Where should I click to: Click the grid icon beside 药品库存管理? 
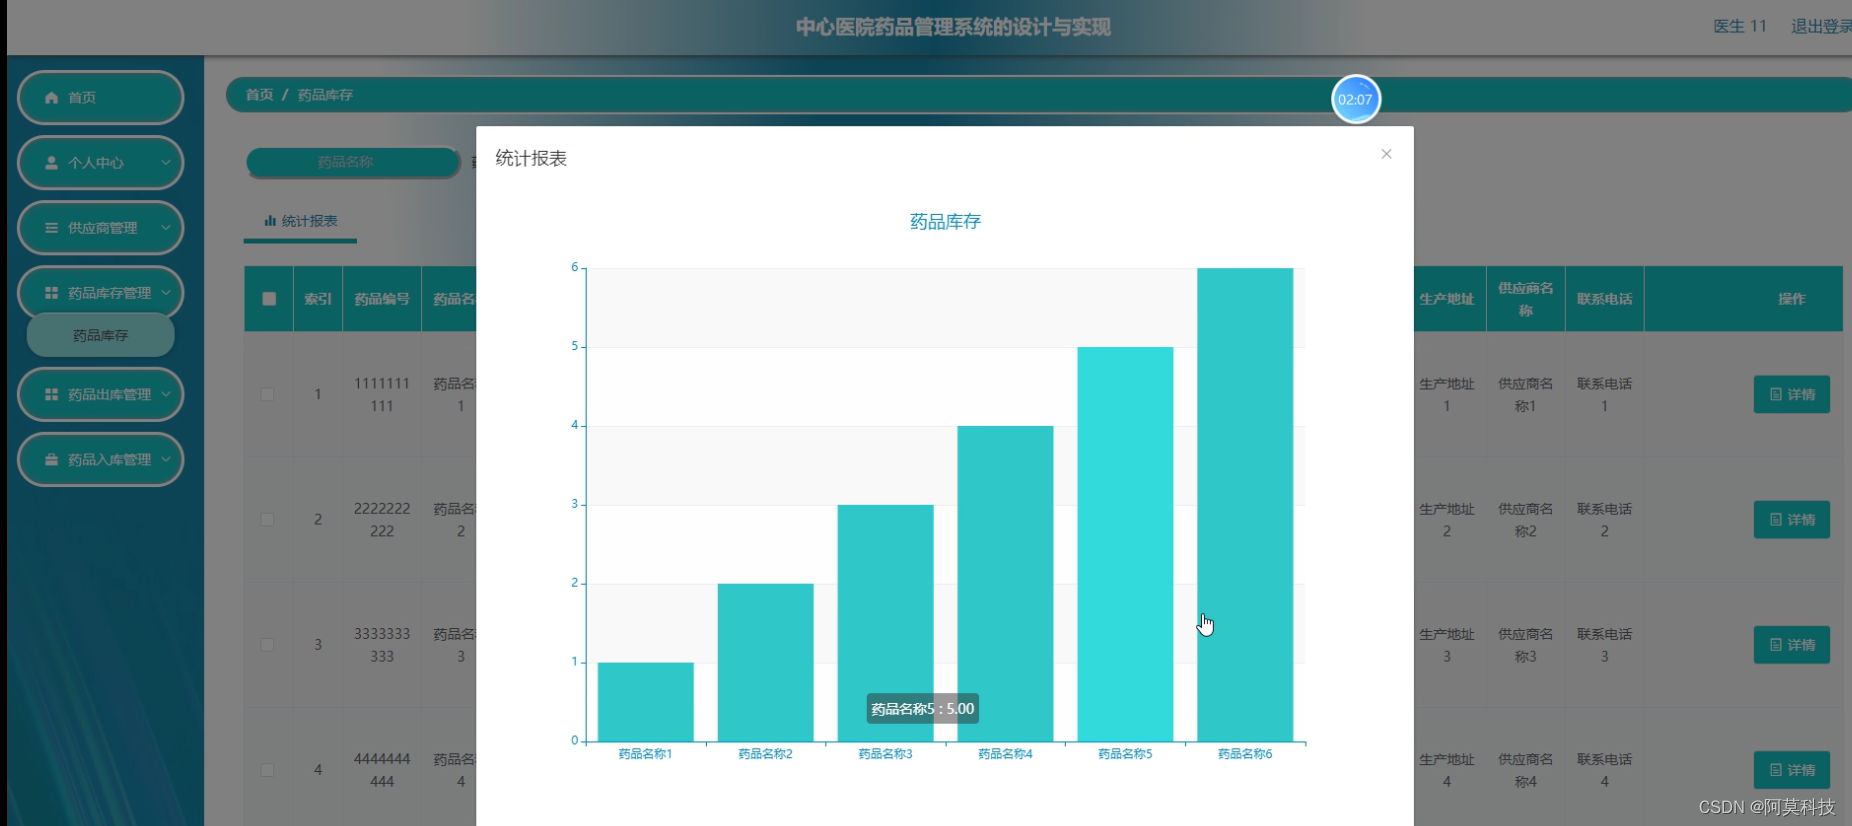tap(52, 293)
